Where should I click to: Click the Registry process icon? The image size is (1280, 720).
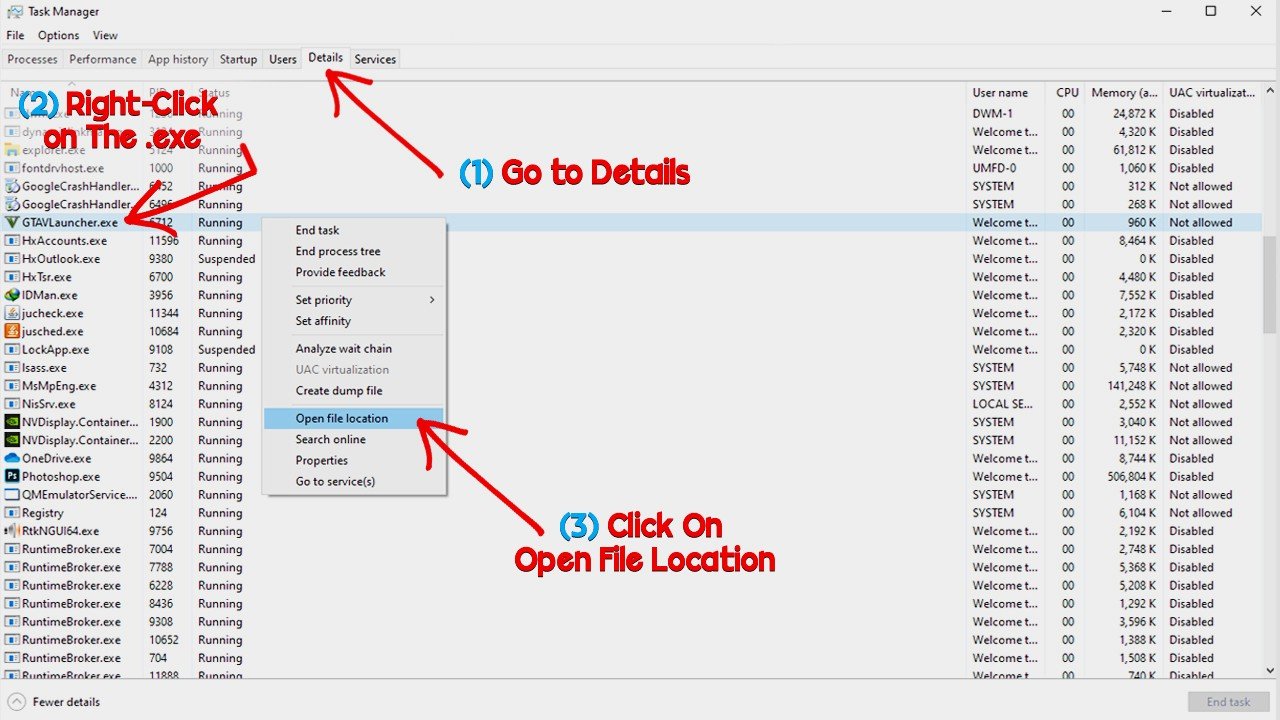point(13,513)
